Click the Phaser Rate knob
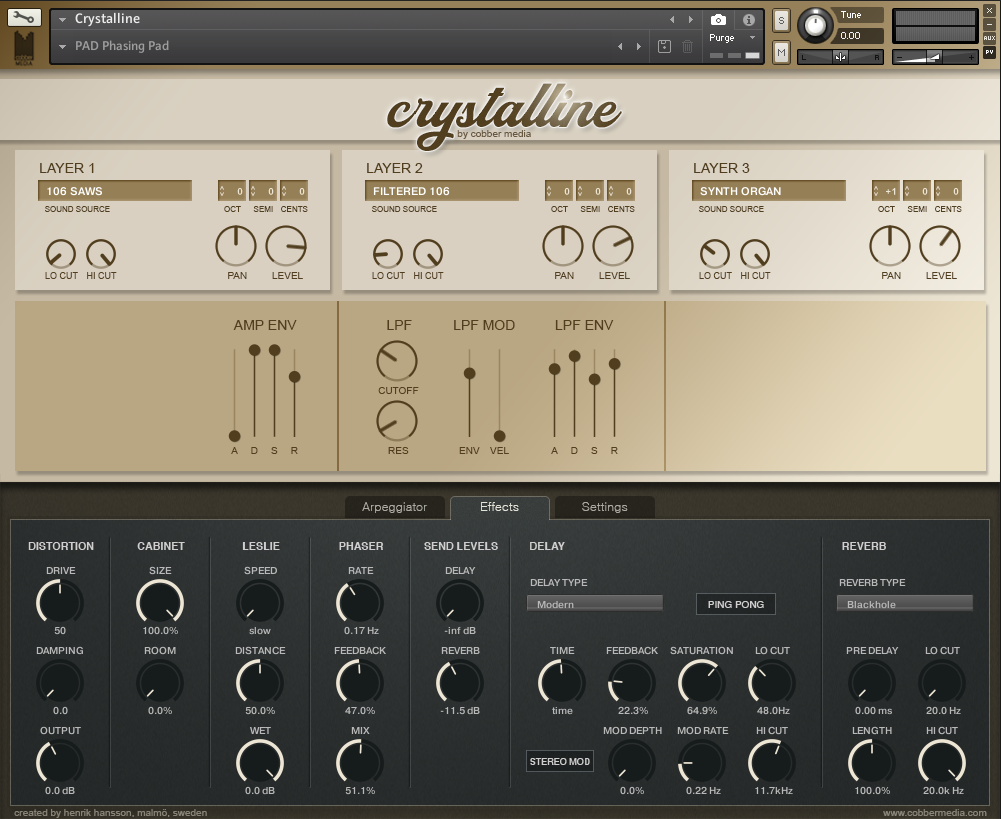Screen dimensions: 1001x819 pos(360,602)
